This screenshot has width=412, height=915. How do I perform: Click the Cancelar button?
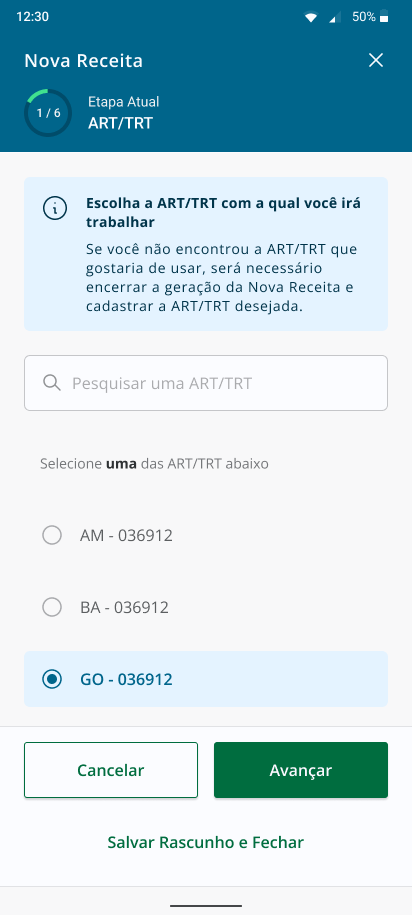[111, 770]
